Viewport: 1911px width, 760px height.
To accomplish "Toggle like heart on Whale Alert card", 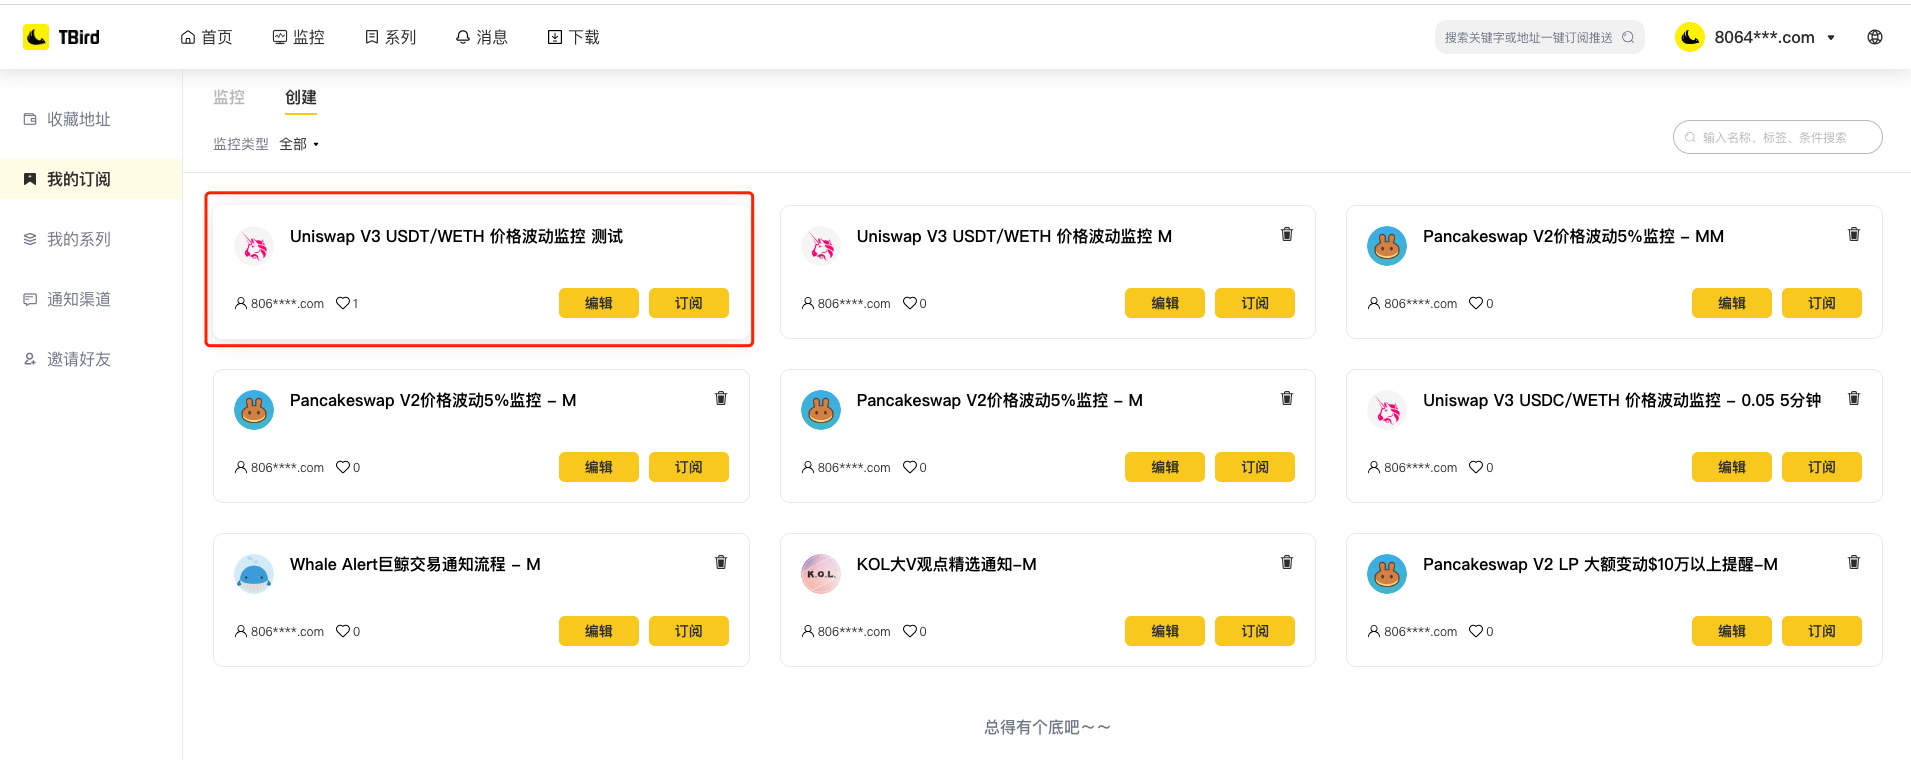I will pos(343,631).
